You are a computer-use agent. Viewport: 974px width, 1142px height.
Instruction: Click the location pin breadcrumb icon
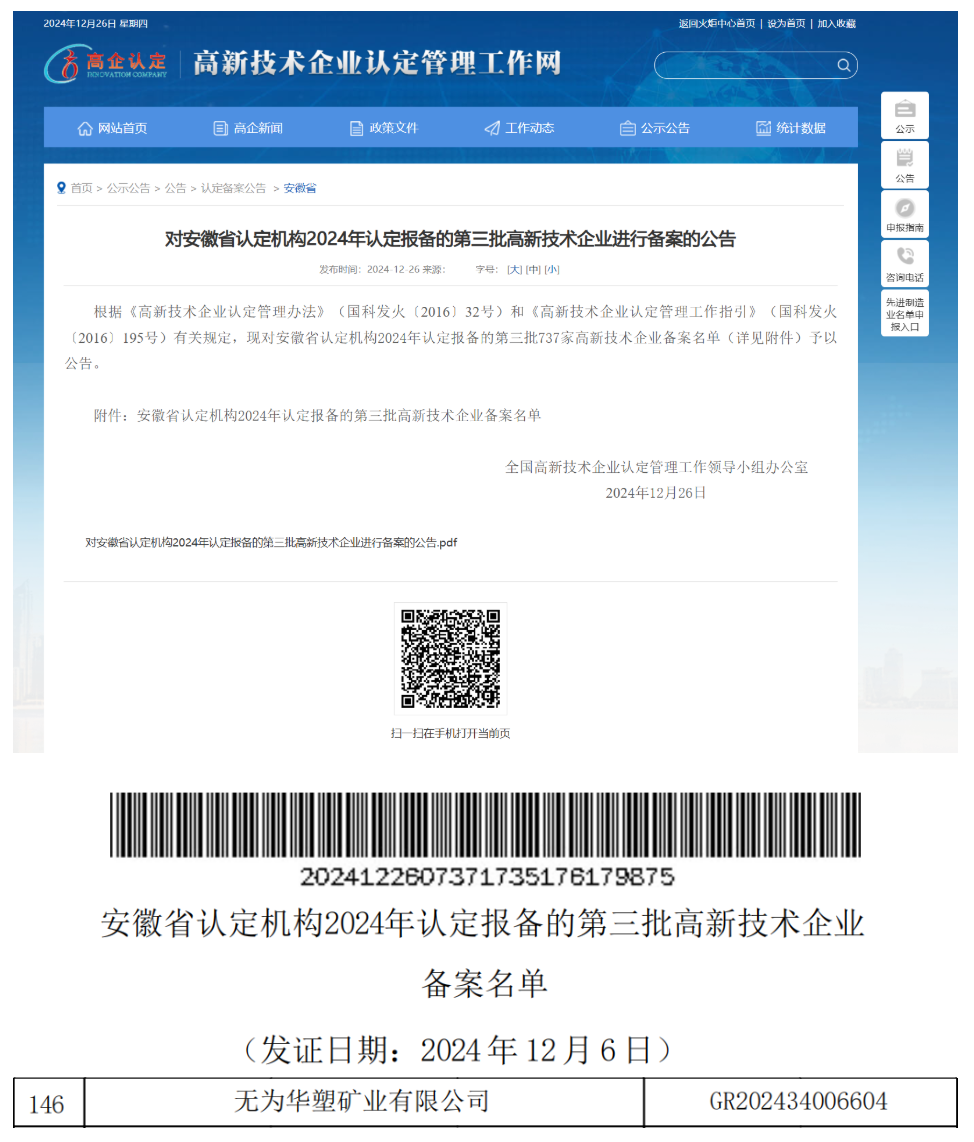61,188
